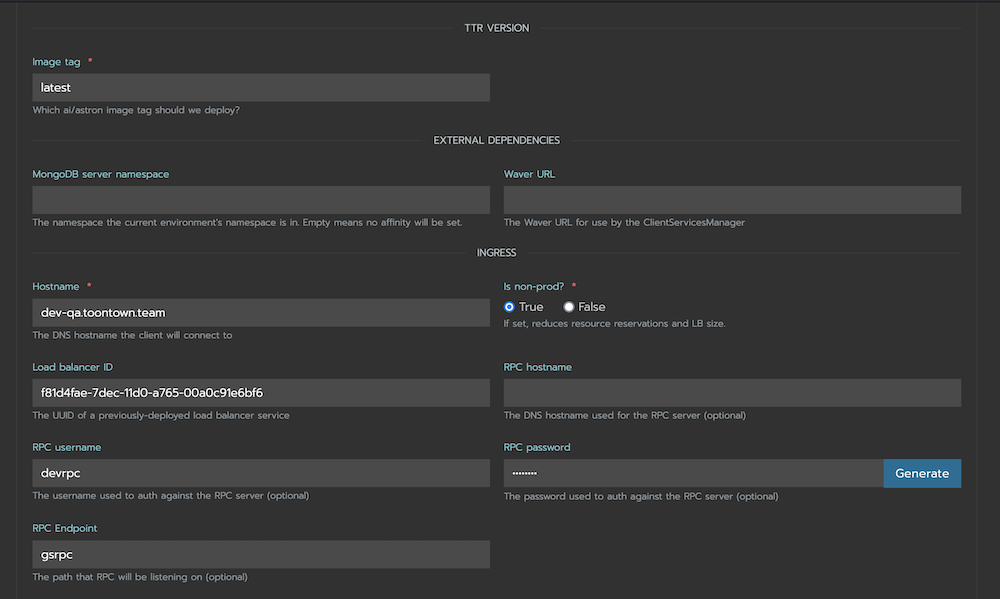This screenshot has height=599, width=1000.
Task: Click the Load balancer ID input box
Action: click(261, 393)
